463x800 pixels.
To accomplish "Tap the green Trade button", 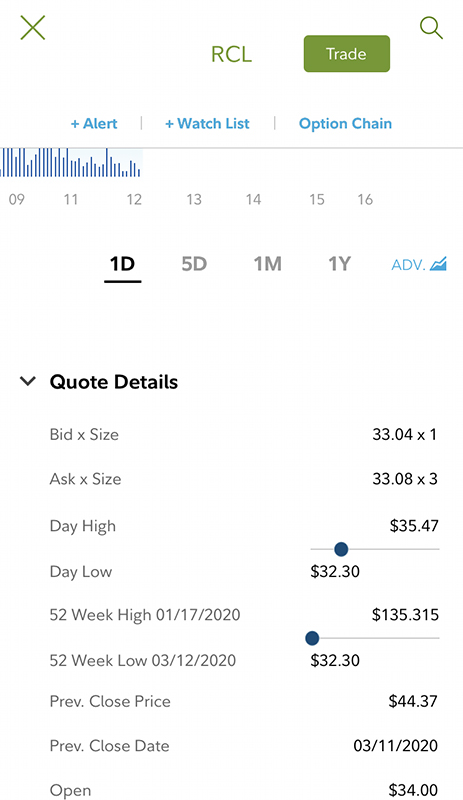I will pos(347,54).
